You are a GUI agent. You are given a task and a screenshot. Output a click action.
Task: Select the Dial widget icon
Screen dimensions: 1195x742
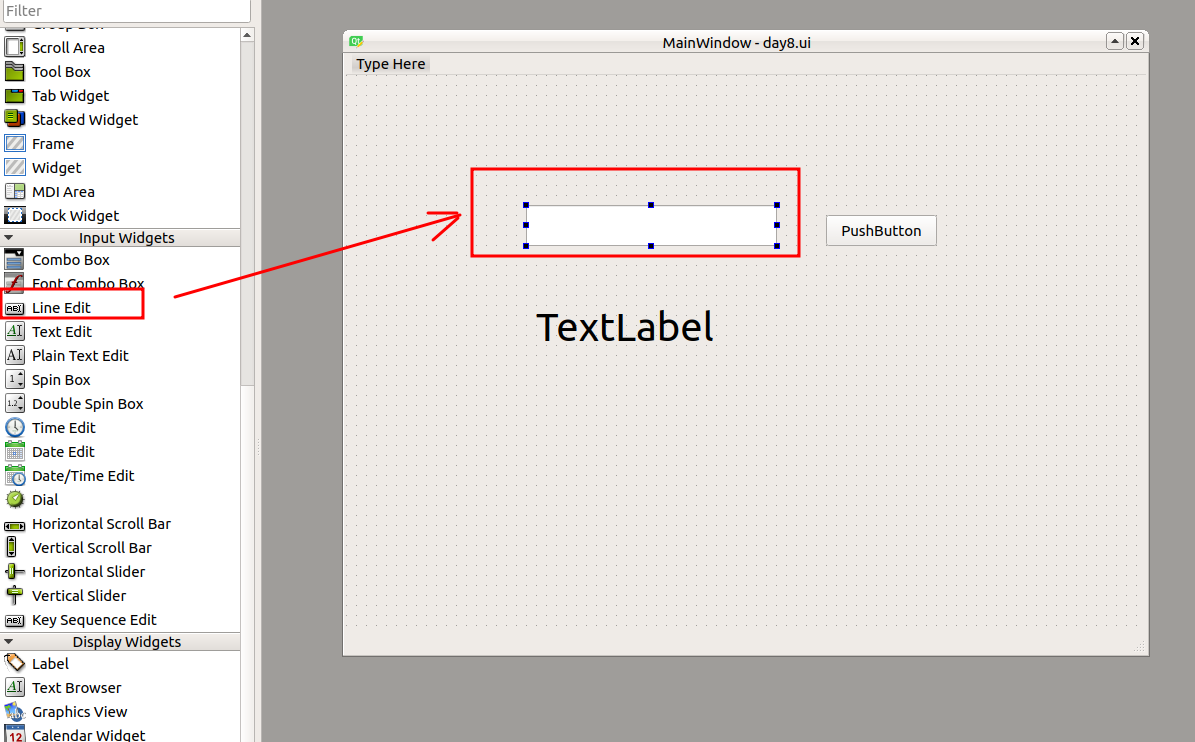pos(15,500)
